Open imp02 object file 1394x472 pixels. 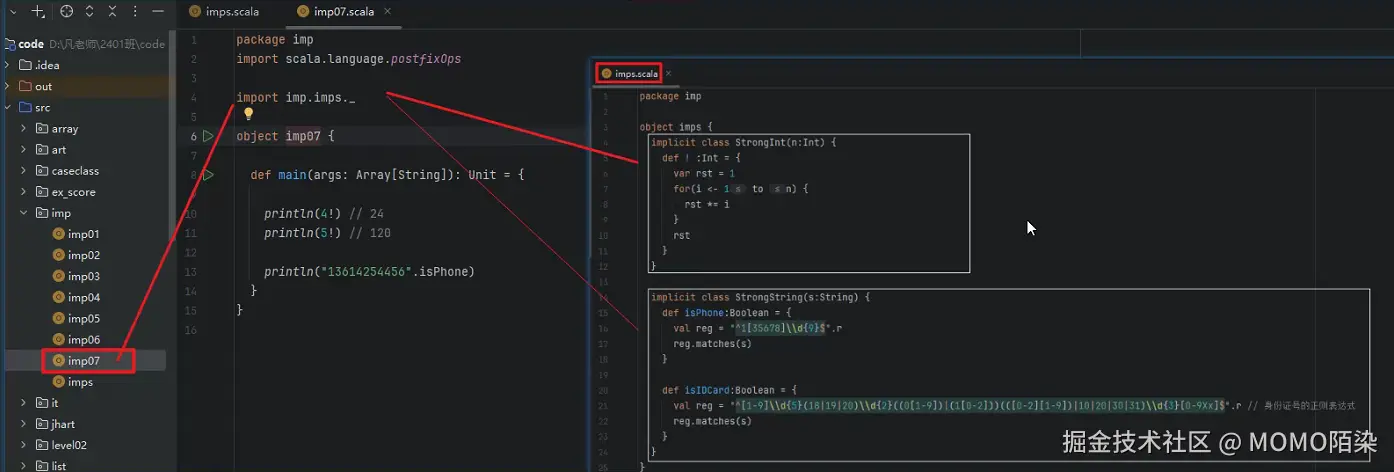click(x=83, y=255)
